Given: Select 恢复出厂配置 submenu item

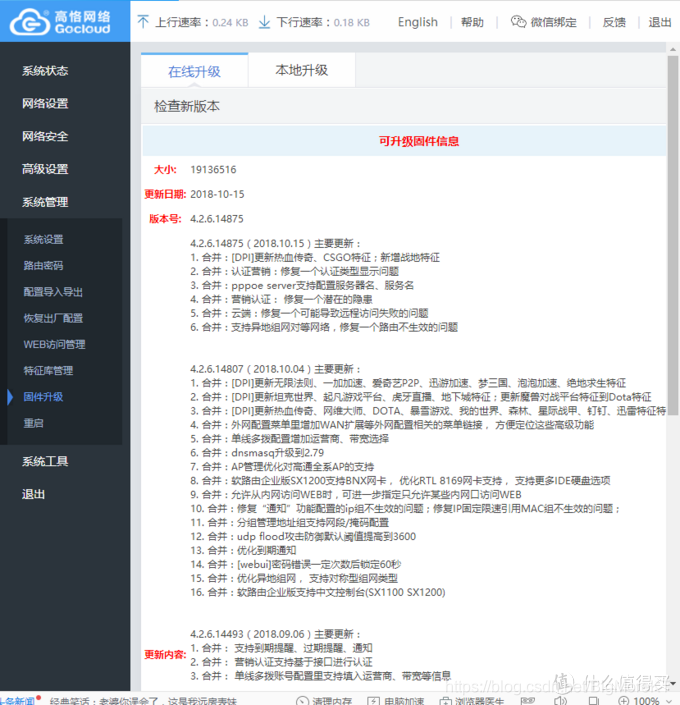Looking at the screenshot, I should click(x=53, y=318).
